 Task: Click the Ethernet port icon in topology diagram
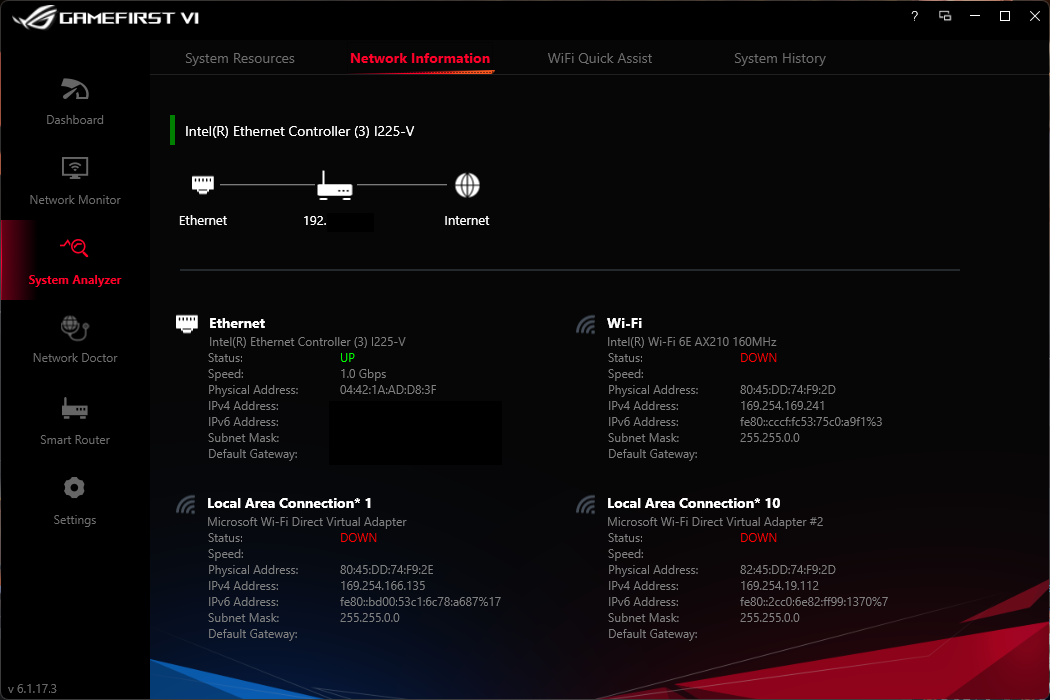click(203, 184)
